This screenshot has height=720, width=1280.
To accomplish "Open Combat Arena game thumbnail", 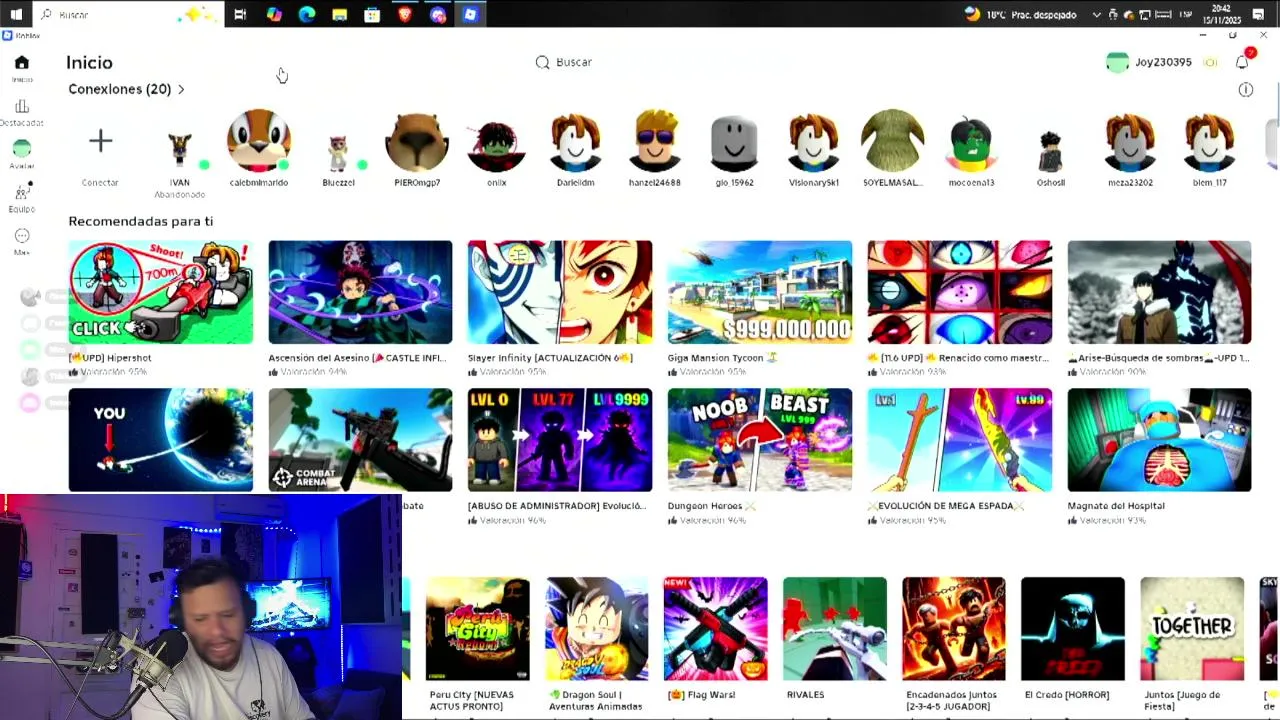I will click(360, 440).
